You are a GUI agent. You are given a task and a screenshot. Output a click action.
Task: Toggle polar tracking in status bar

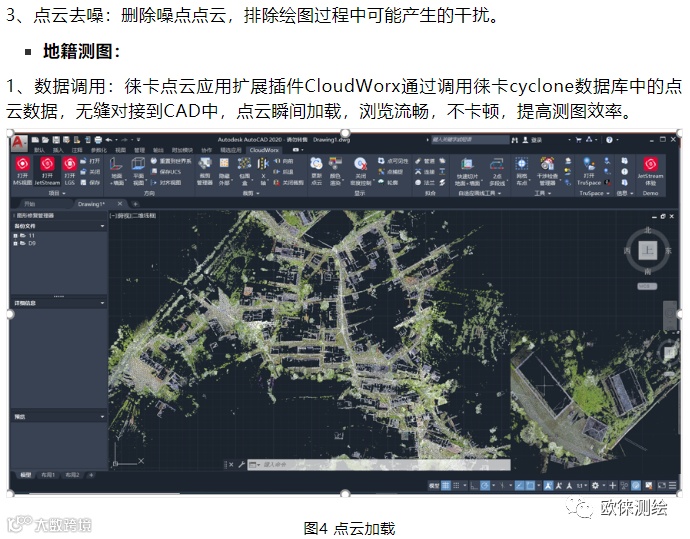[484, 485]
